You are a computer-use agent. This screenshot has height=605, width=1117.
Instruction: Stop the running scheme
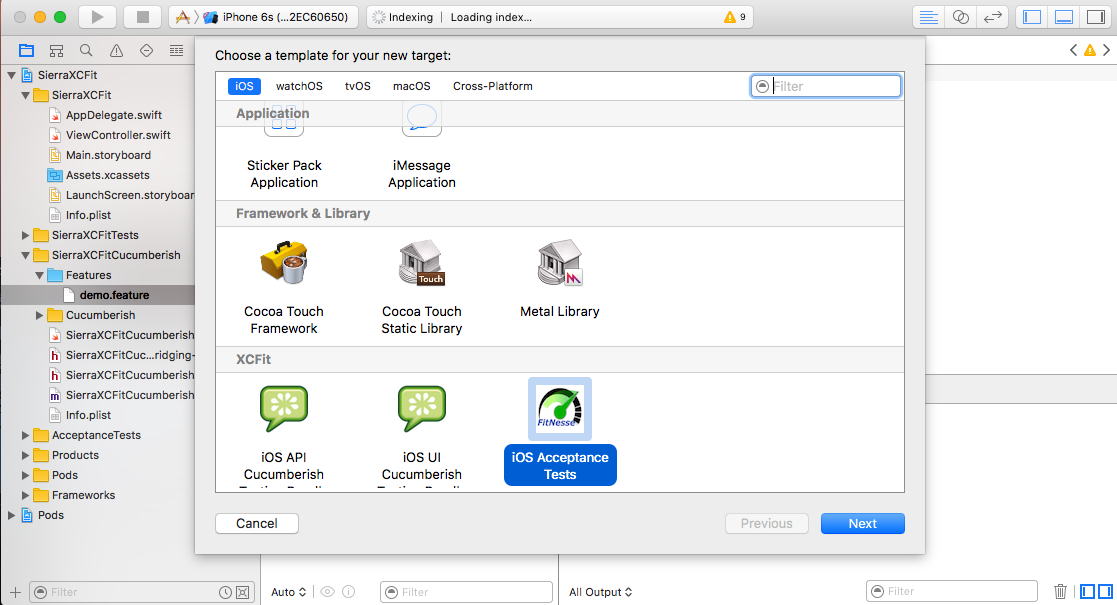point(142,17)
